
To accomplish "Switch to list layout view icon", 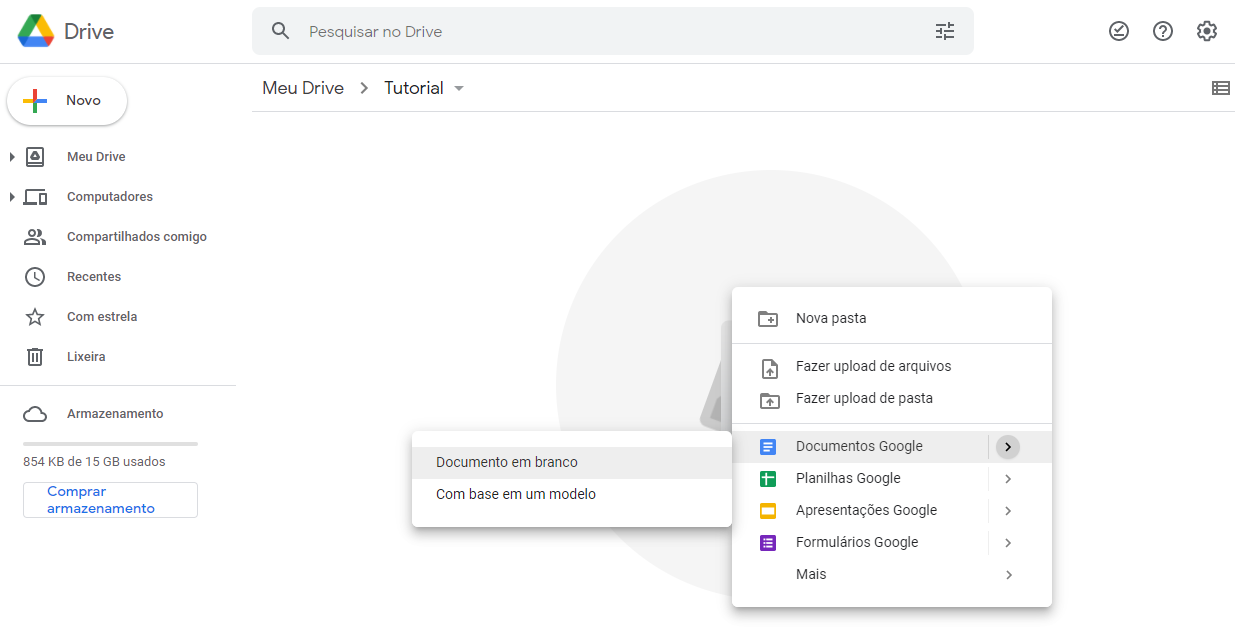I will click(1221, 88).
